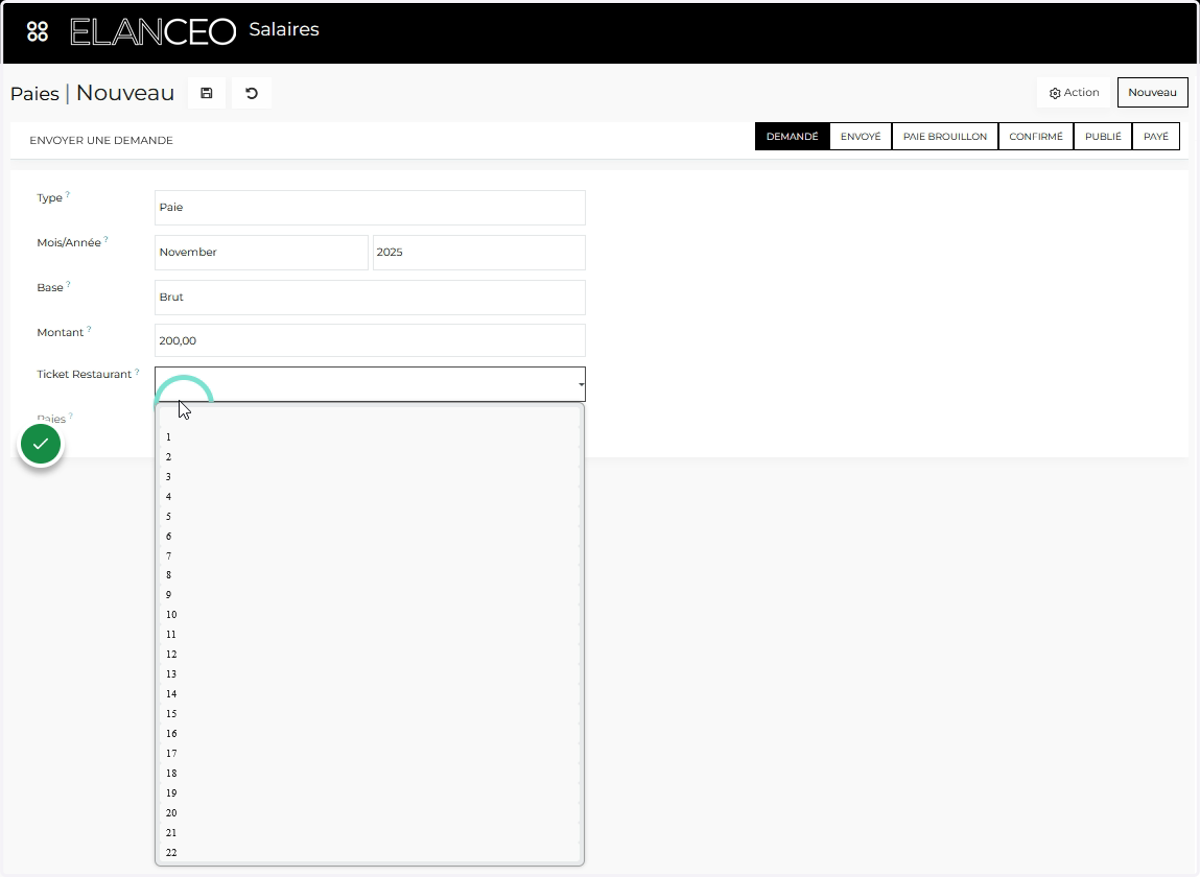1200x877 pixels.
Task: Click the Ticket Restaurant dropdown arrow
Action: click(x=580, y=385)
